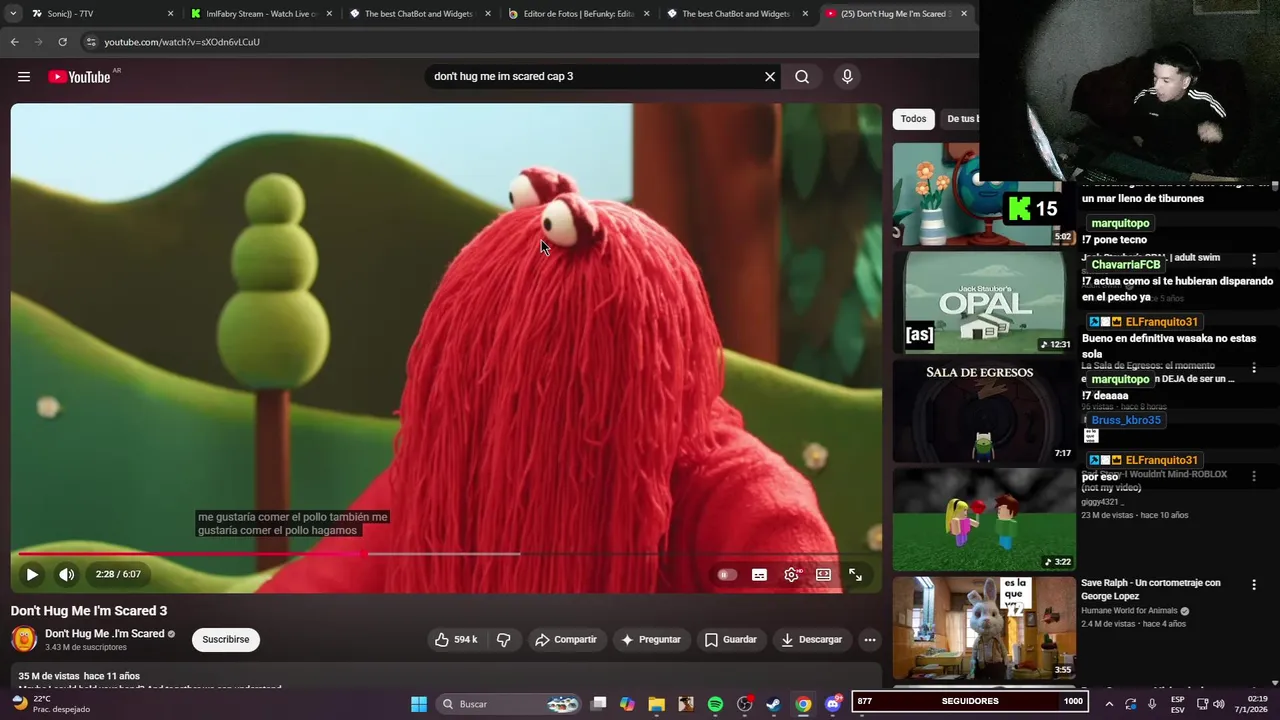Dislike the video
Viewport: 1280px width, 720px height.
click(504, 640)
